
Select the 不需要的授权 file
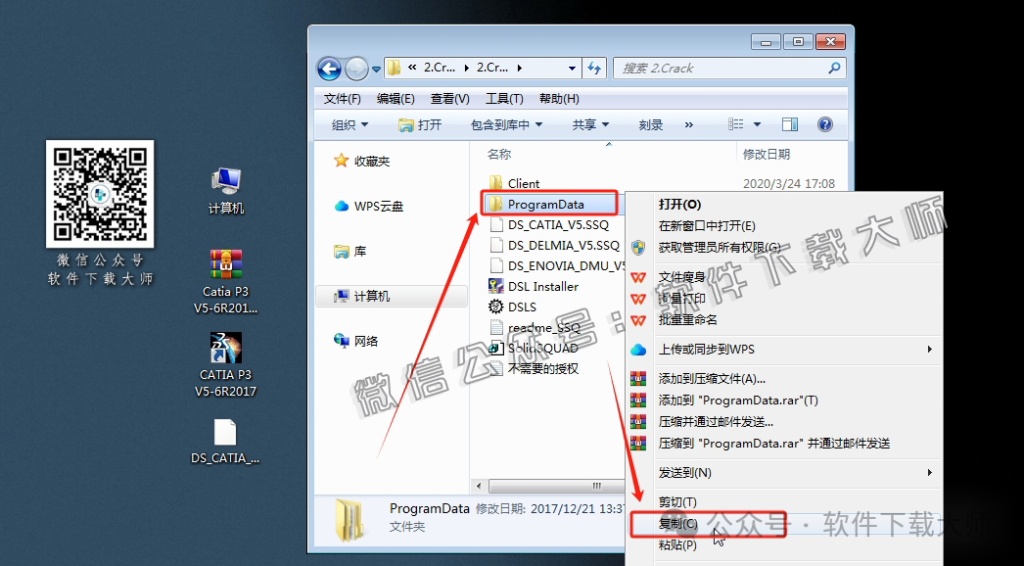pyautogui.click(x=534, y=369)
